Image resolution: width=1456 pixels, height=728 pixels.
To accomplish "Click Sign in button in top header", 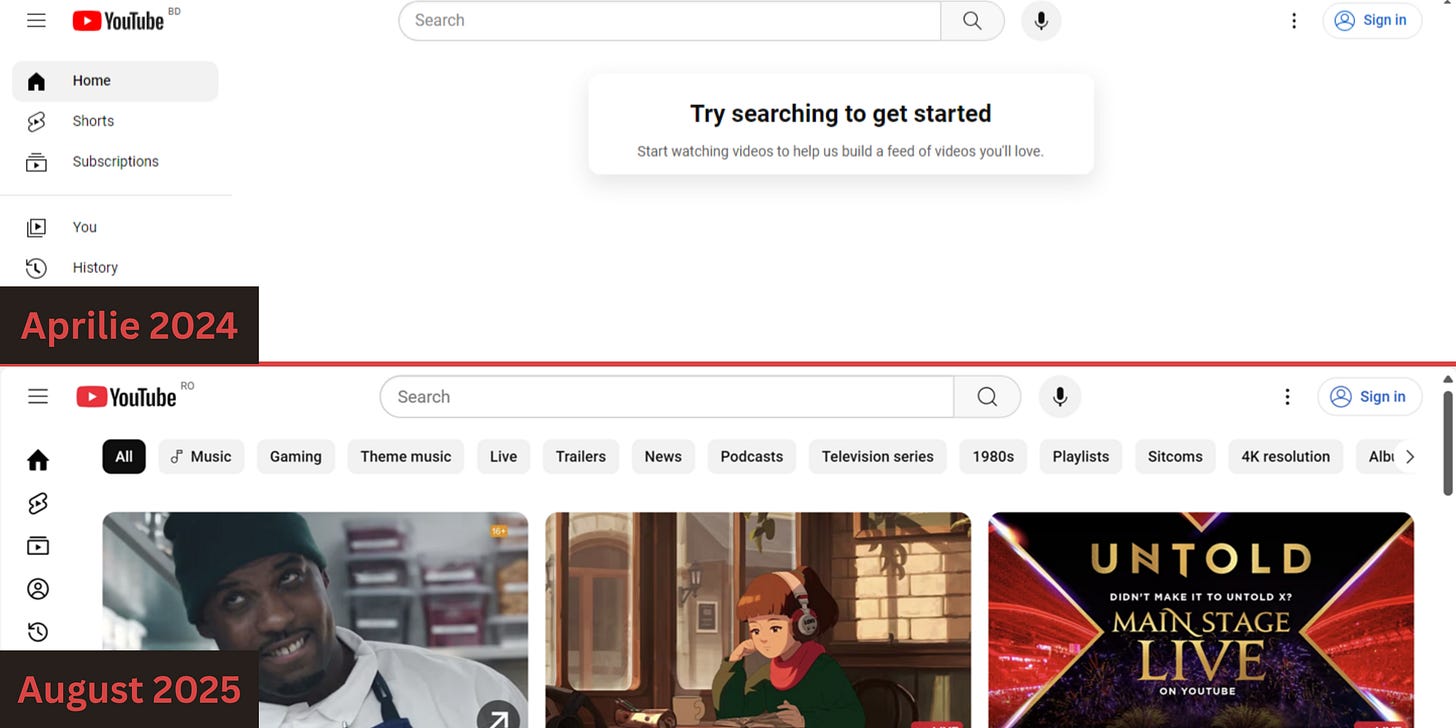I will point(1372,20).
